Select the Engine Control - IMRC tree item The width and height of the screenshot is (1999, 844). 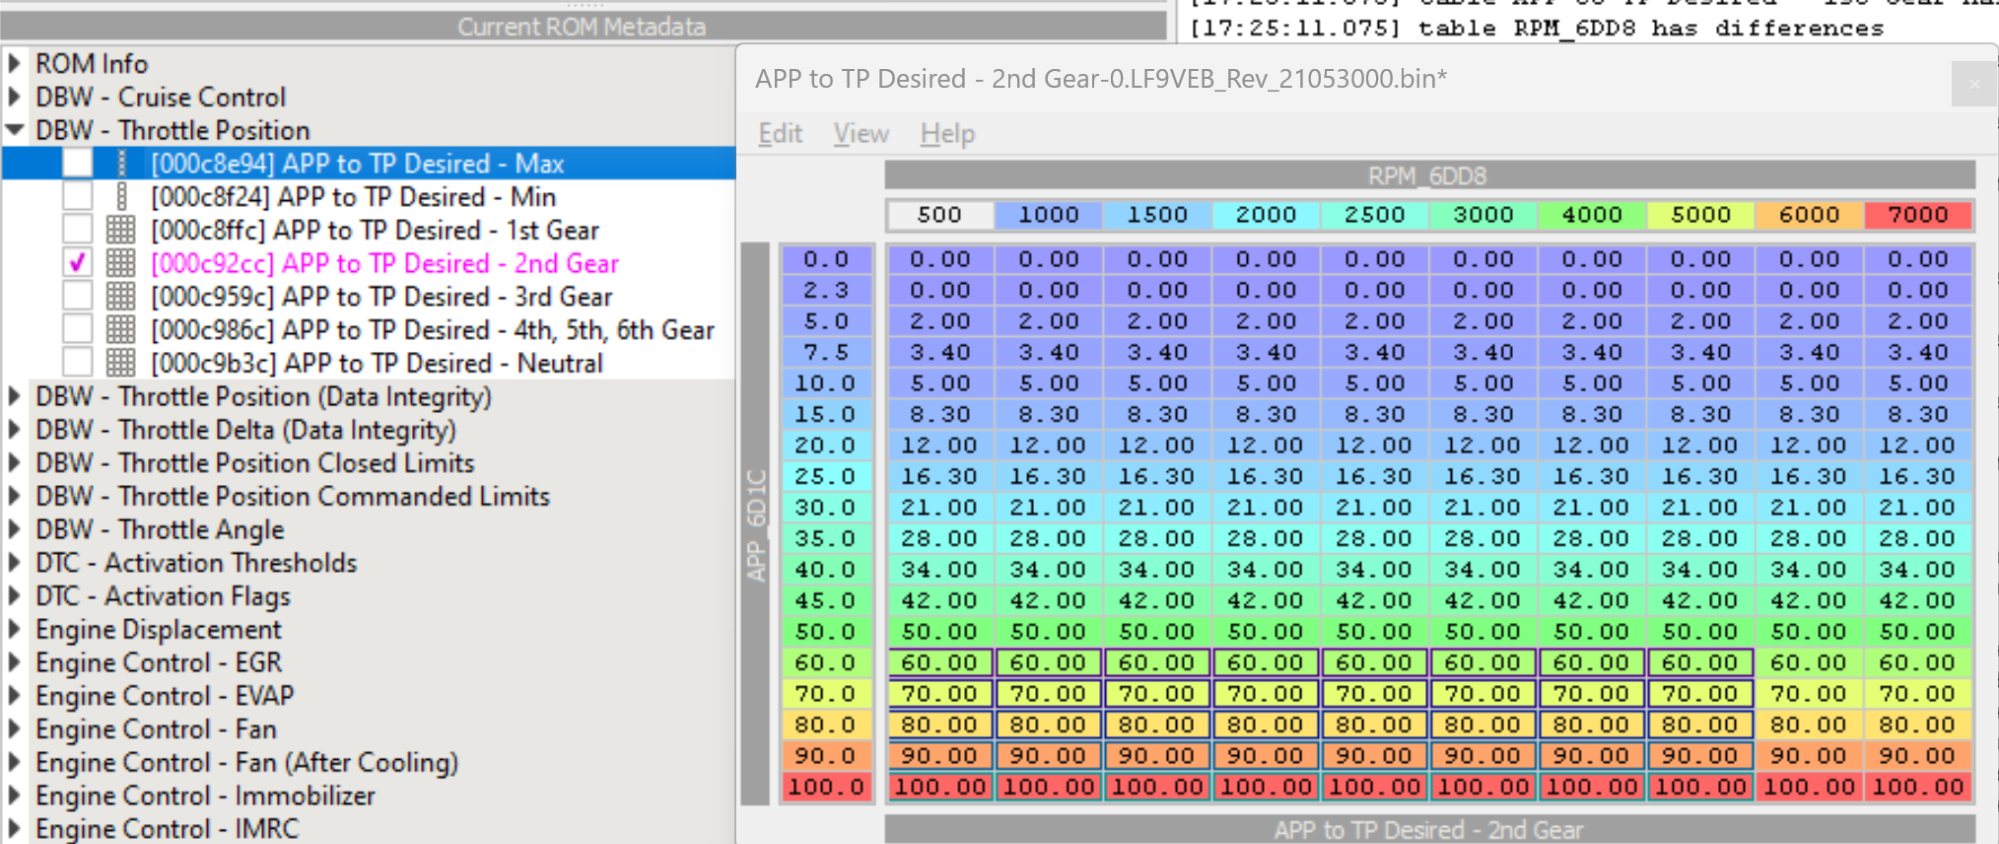(167, 828)
